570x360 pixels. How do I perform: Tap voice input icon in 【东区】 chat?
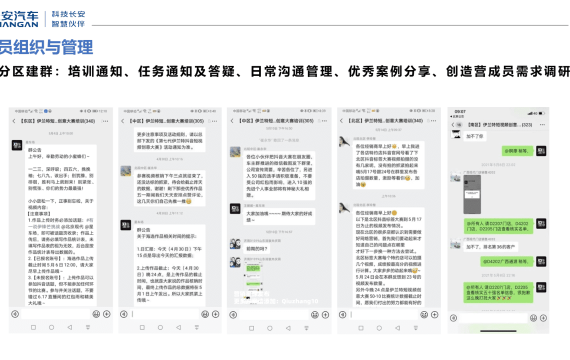click(x=15, y=314)
